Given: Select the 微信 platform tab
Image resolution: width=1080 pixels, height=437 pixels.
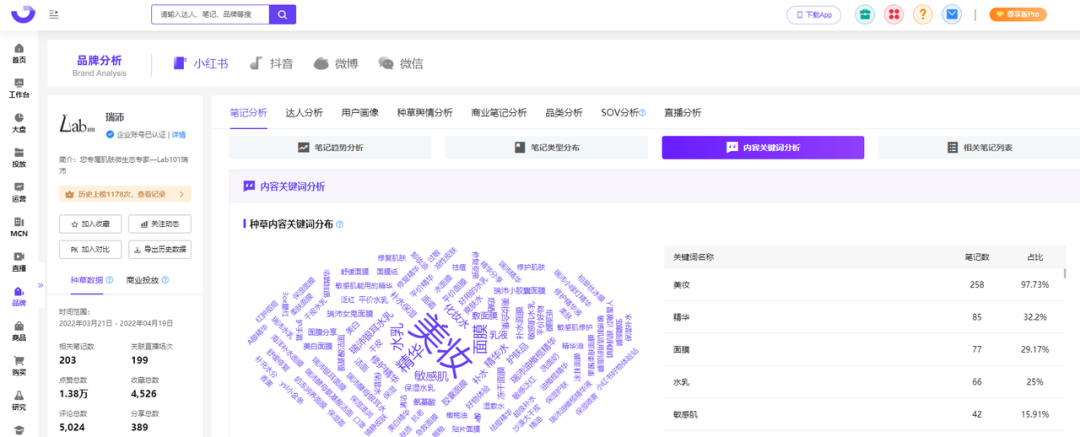Looking at the screenshot, I should 401,63.
